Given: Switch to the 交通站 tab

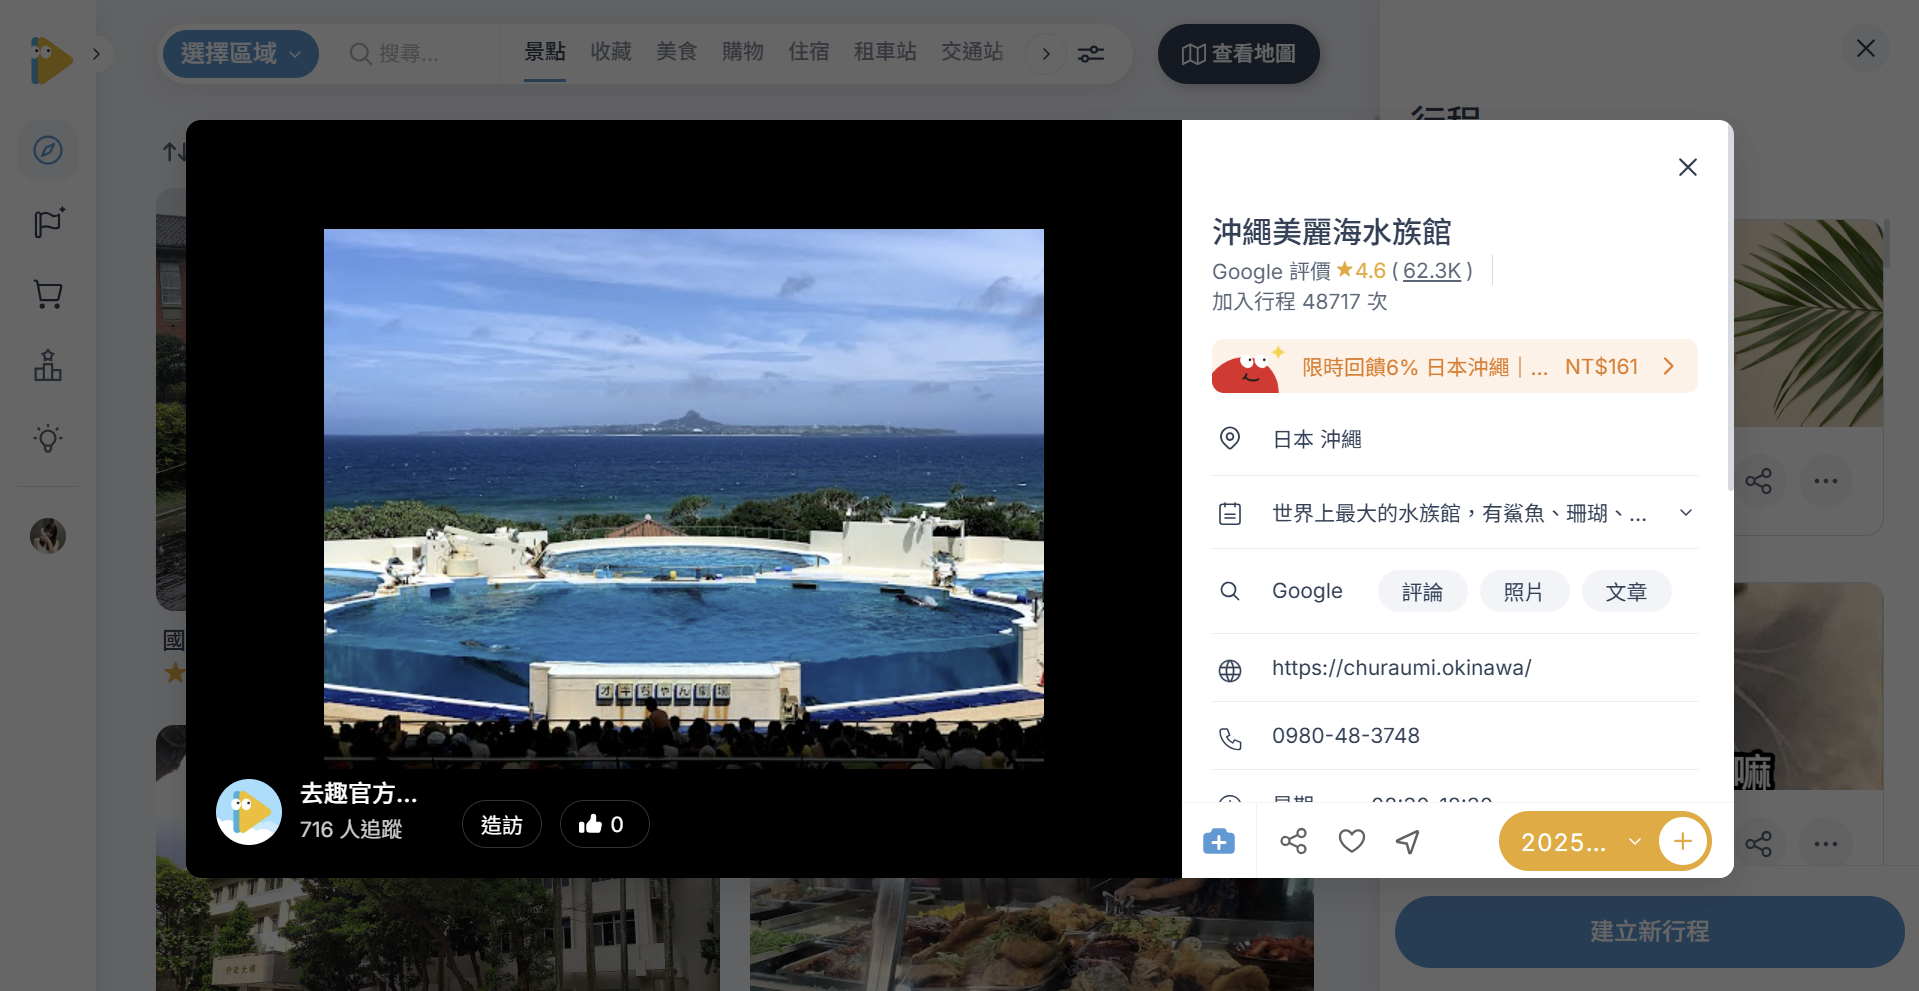Looking at the screenshot, I should (972, 52).
